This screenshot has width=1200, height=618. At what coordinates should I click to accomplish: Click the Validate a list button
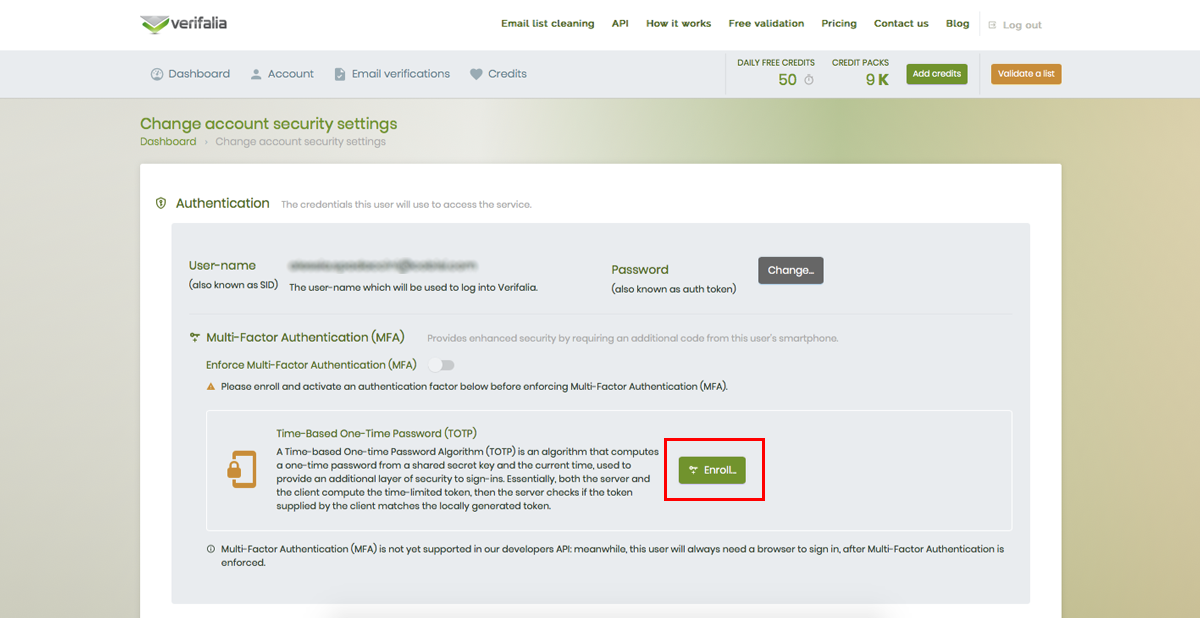pos(1025,74)
